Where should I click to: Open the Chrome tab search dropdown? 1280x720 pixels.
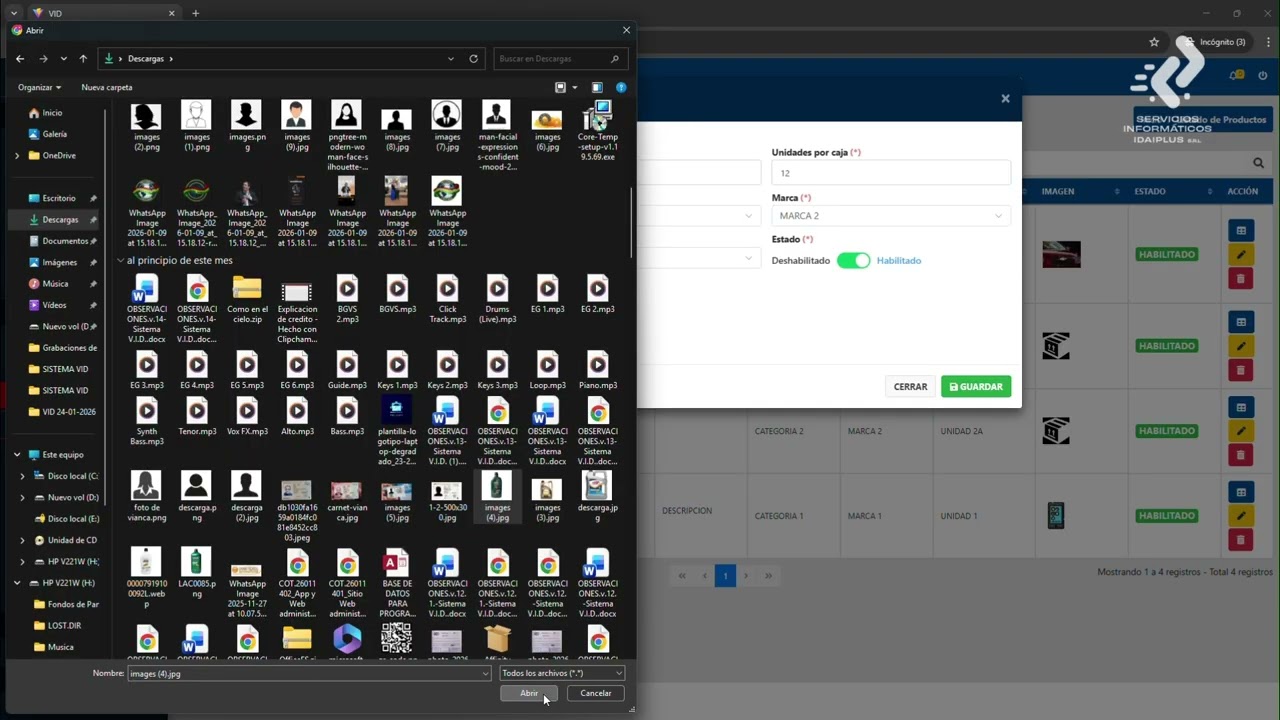point(13,13)
